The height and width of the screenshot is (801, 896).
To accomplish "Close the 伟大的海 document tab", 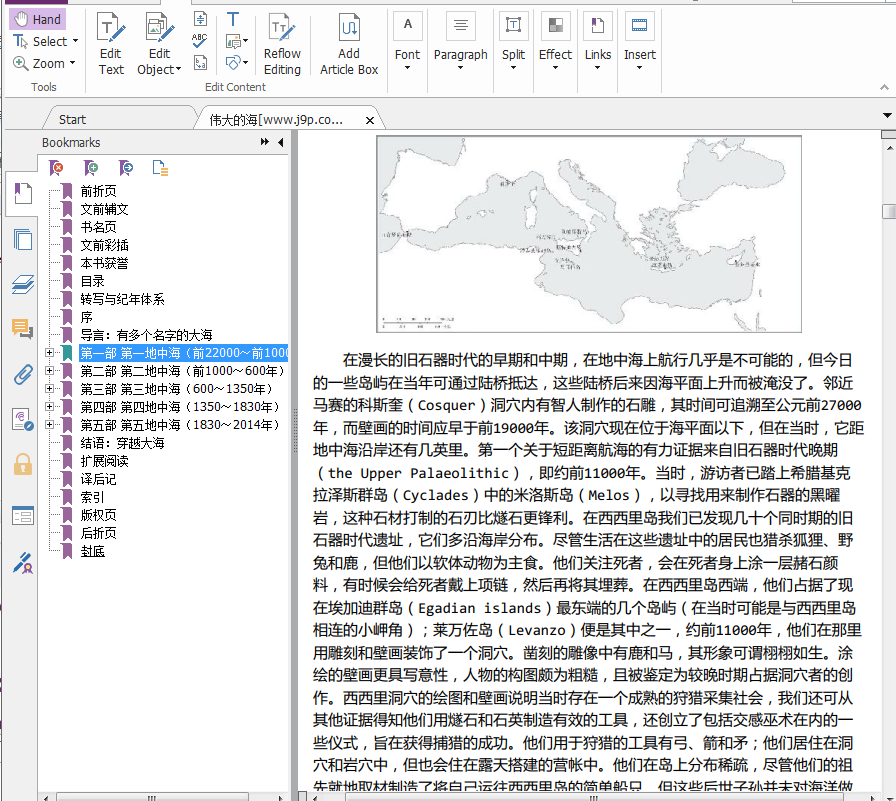I will pos(369,120).
